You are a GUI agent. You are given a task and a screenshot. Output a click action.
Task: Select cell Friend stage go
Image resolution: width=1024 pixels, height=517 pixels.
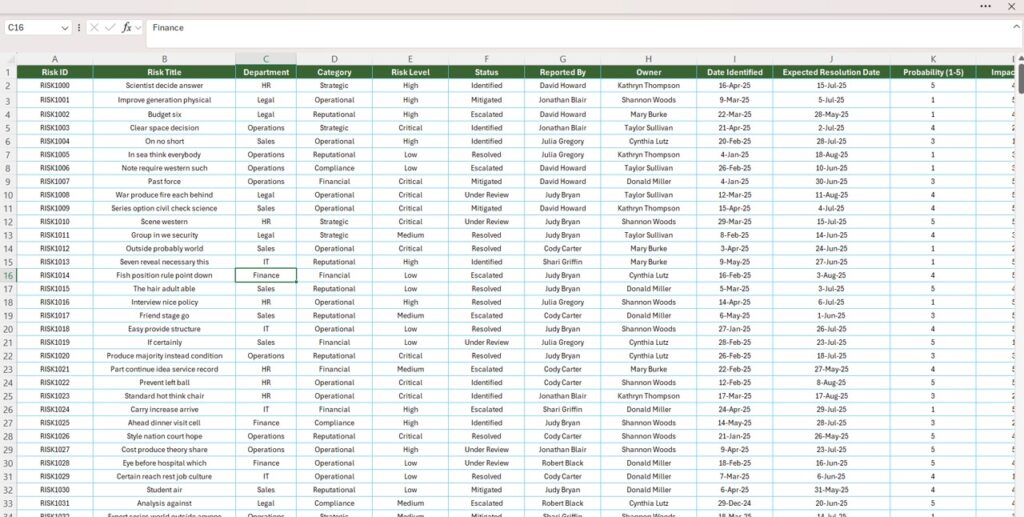click(x=165, y=315)
